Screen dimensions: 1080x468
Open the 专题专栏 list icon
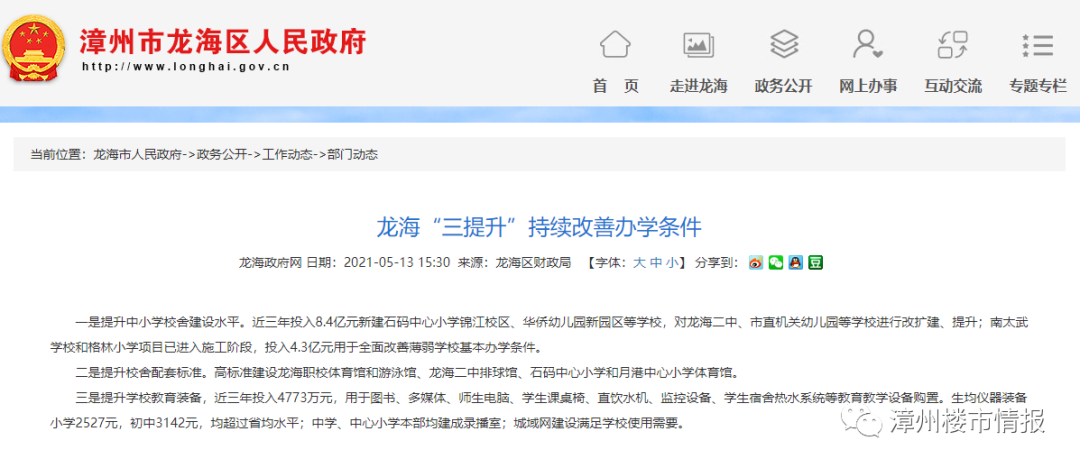point(1037,45)
